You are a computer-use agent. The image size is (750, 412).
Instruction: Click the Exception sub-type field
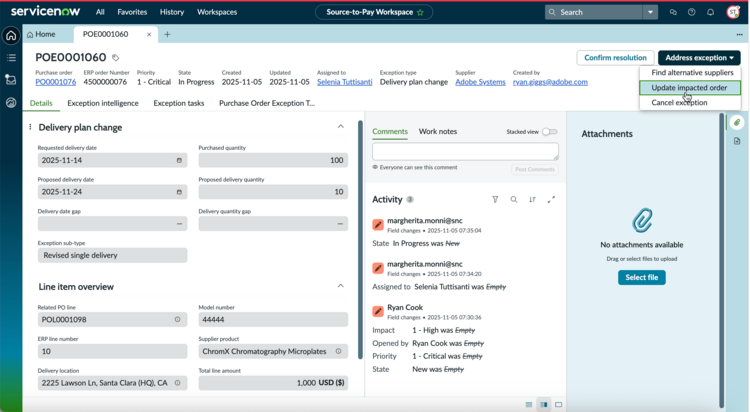tap(112, 256)
